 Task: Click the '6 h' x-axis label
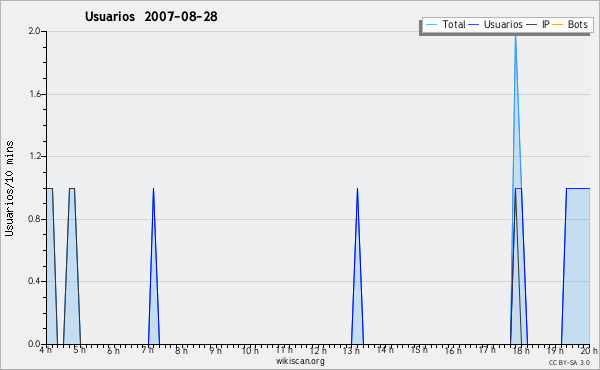click(113, 350)
